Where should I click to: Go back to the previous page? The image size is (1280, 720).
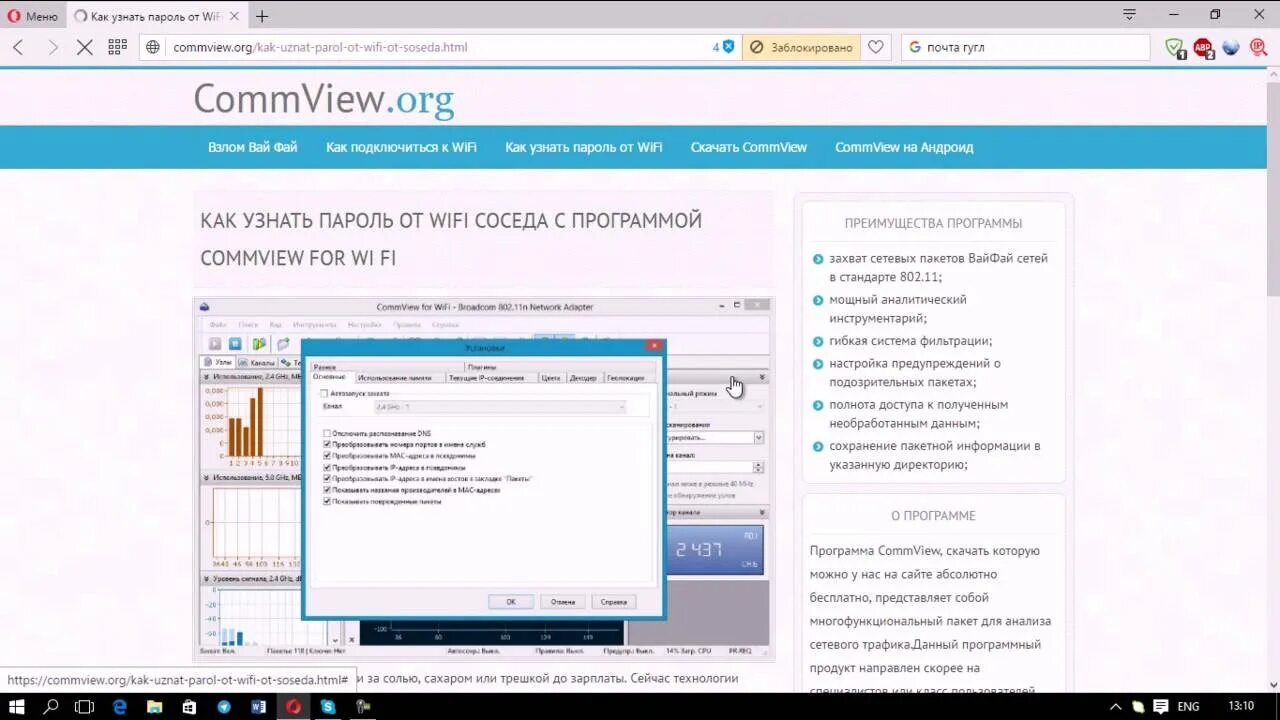point(18,47)
